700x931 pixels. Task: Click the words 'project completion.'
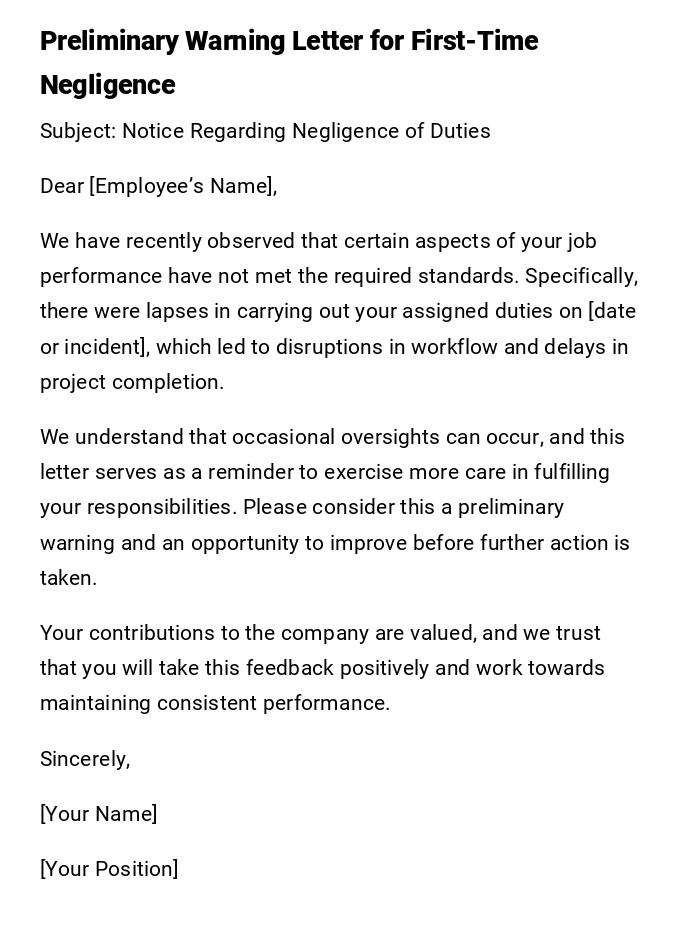(132, 382)
